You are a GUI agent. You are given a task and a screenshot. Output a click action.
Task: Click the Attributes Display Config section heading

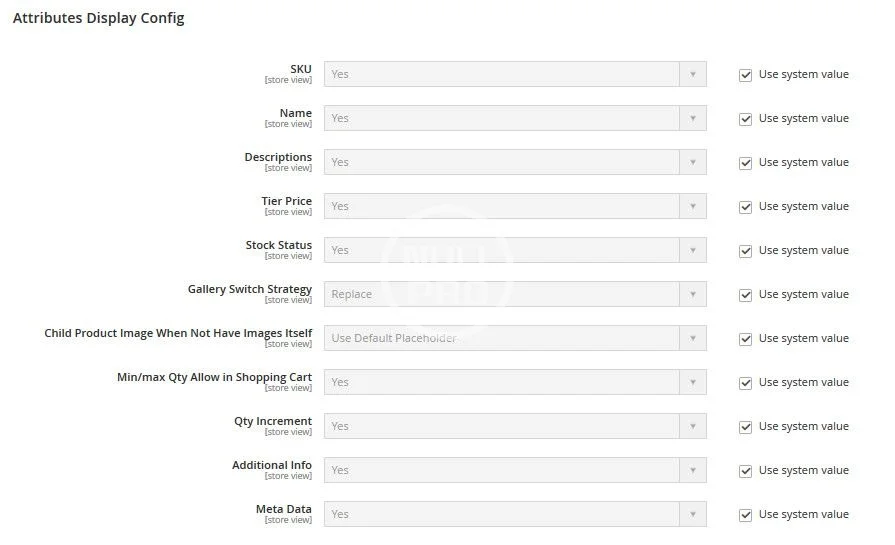click(x=98, y=18)
